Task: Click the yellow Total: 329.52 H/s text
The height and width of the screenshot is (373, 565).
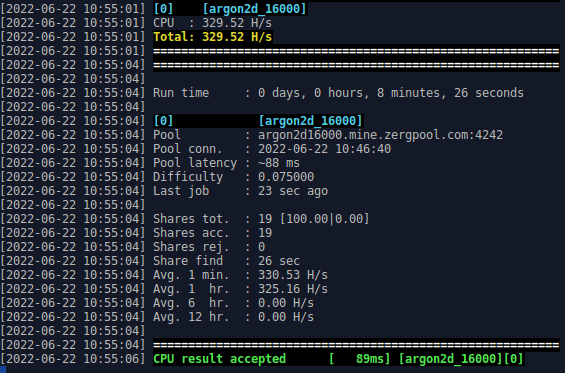Action: tap(213, 37)
